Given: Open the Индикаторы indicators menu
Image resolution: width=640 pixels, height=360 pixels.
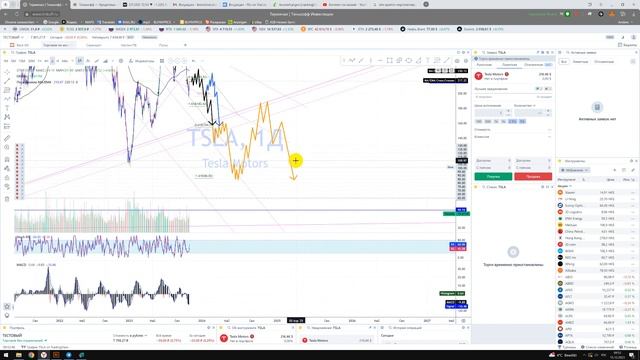Looking at the screenshot, I should coord(142,61).
